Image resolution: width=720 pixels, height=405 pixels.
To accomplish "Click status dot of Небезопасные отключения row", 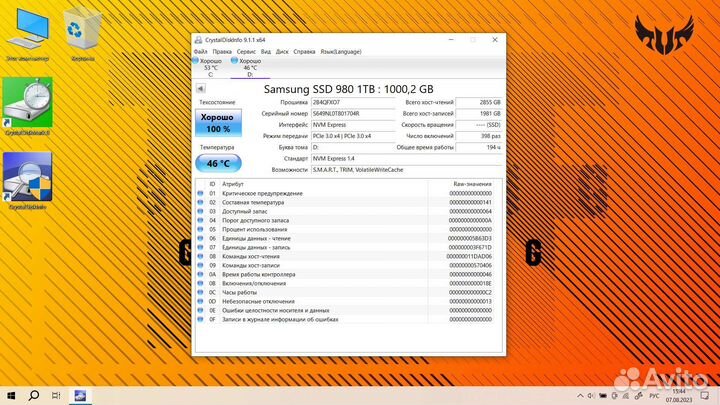I will pos(200,301).
